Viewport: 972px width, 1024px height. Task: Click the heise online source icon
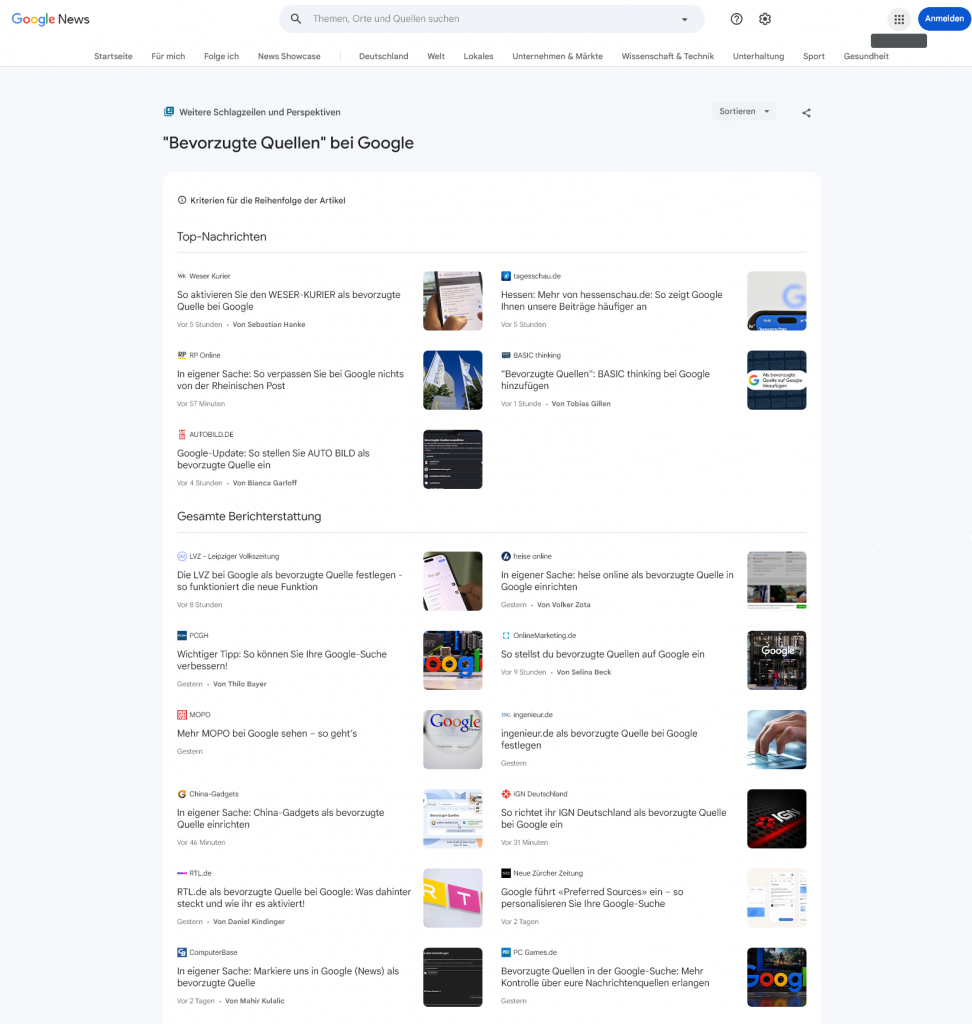(x=506, y=556)
